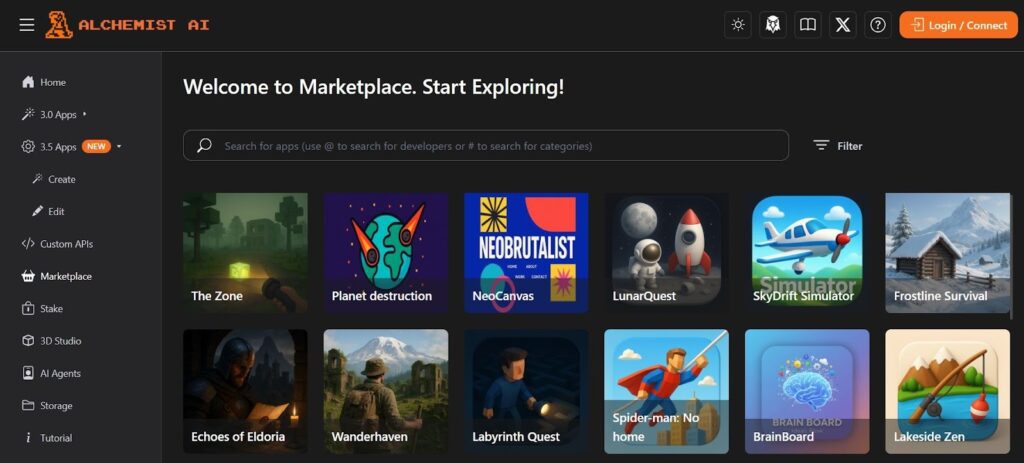
Task: Go to Home in the sidebar
Action: click(52, 82)
